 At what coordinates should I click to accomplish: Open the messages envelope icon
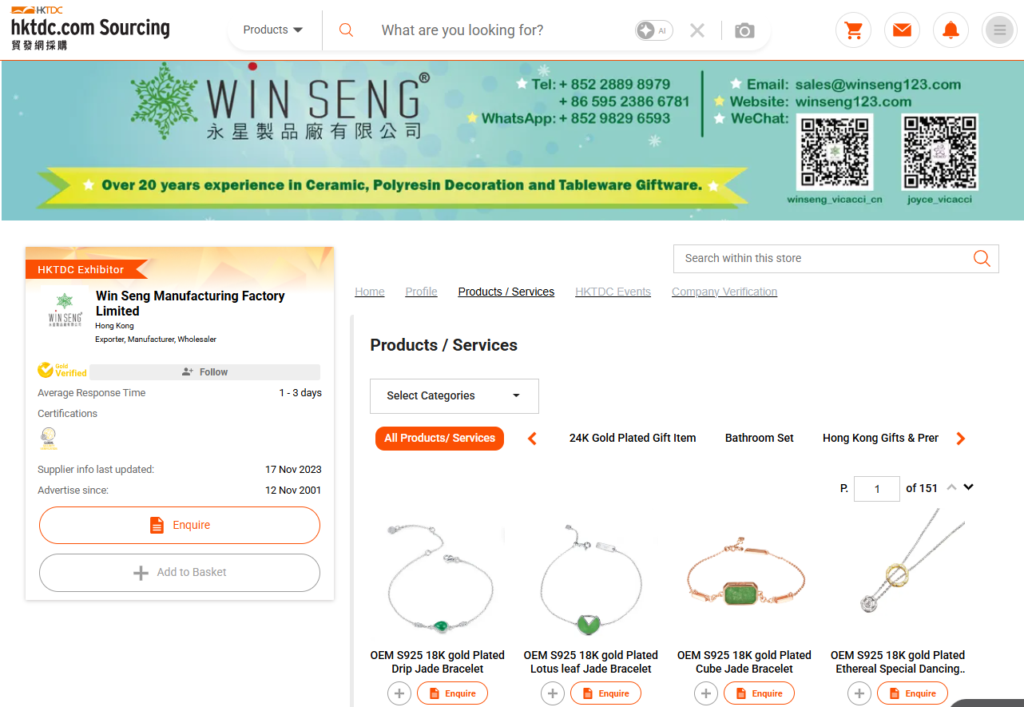click(902, 31)
